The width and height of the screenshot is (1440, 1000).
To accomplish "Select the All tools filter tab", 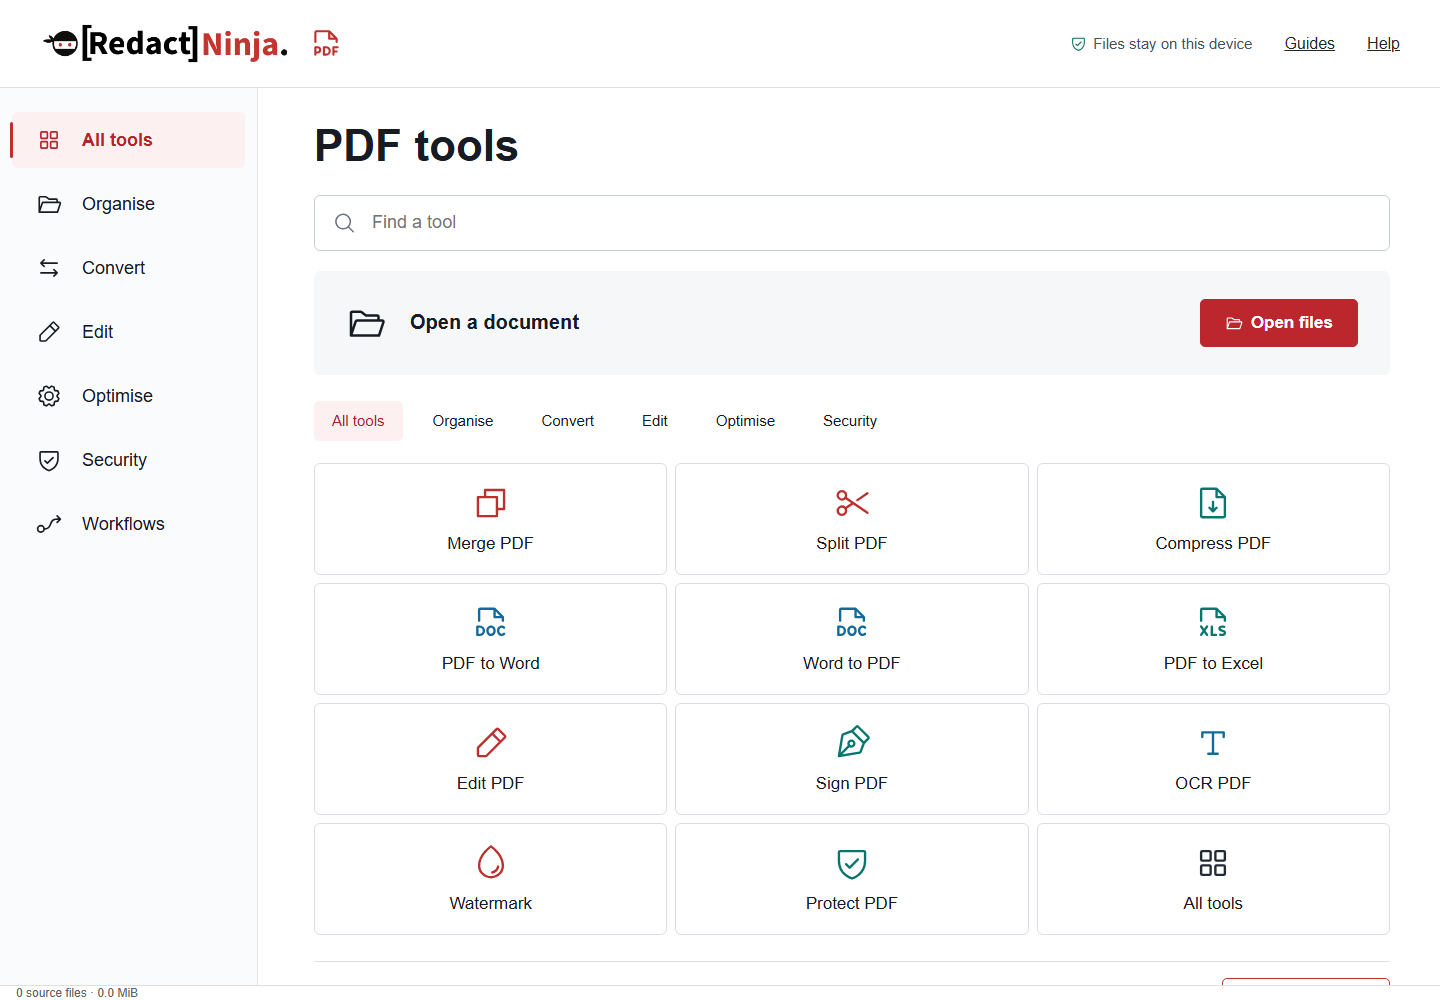I will tap(358, 421).
